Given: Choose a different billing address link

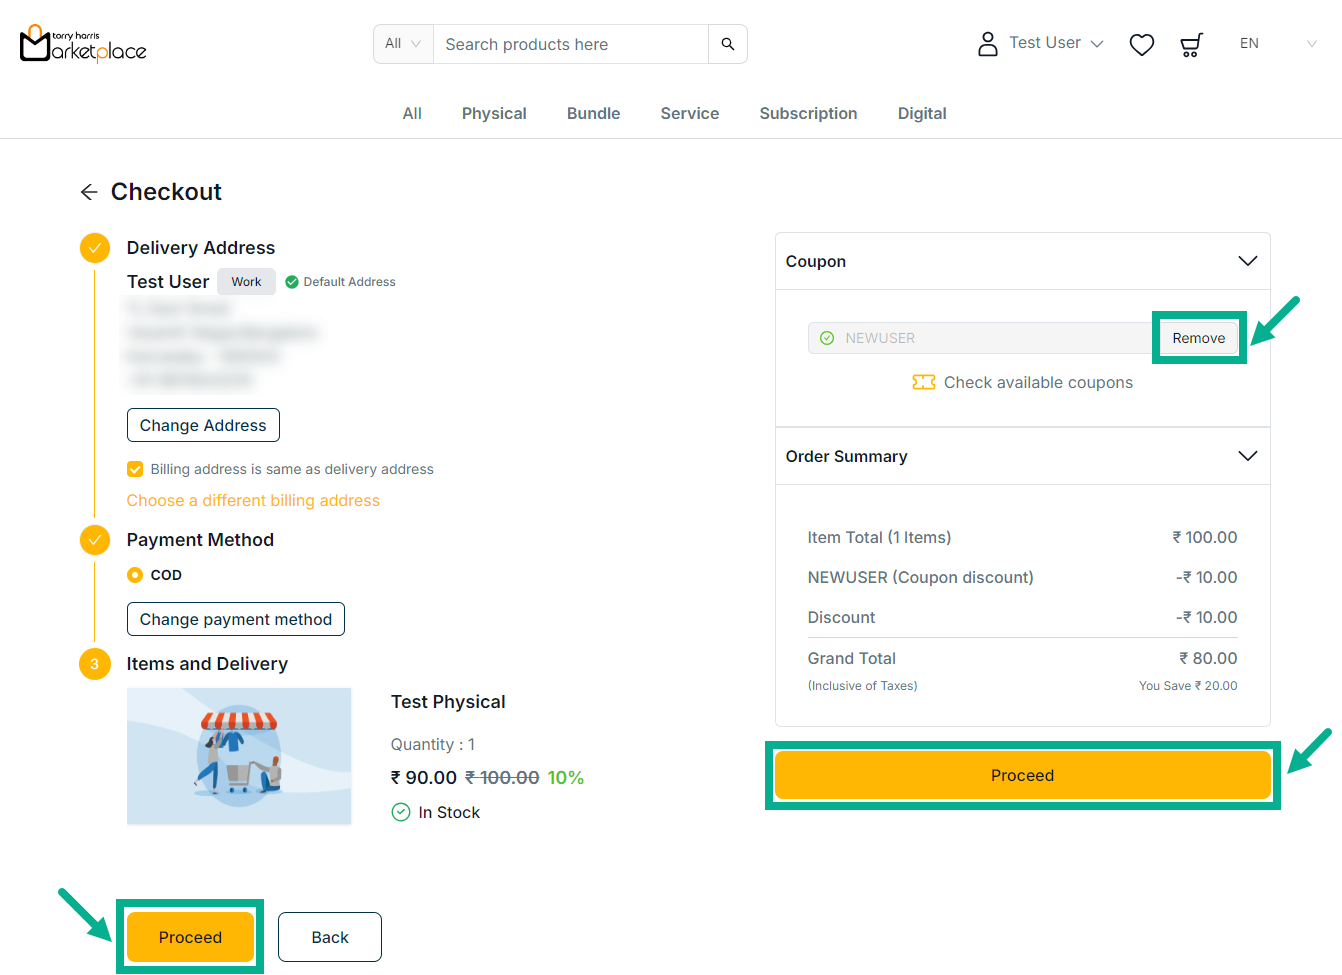Looking at the screenshot, I should [253, 501].
